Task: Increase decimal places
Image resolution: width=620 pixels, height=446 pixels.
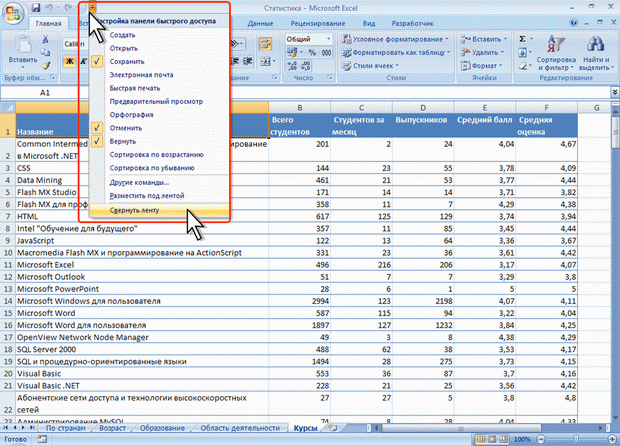Action: coord(292,66)
